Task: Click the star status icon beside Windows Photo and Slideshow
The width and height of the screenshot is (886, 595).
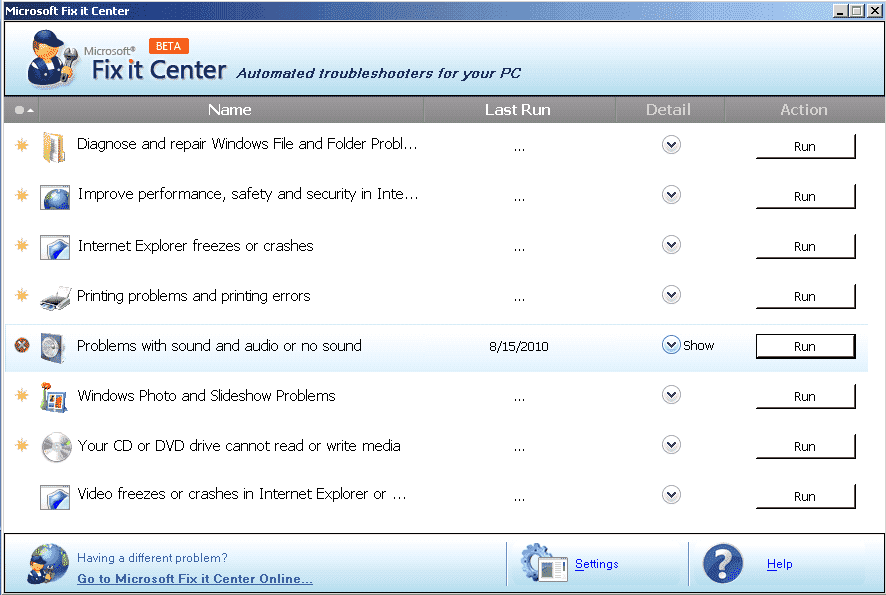Action: (x=22, y=394)
